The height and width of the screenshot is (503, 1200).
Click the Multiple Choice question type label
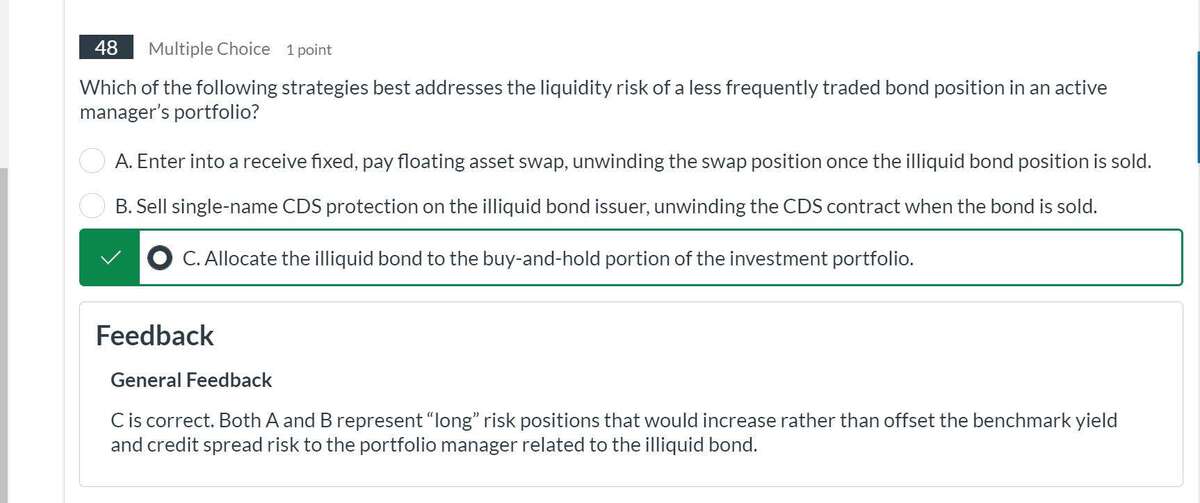coord(209,48)
